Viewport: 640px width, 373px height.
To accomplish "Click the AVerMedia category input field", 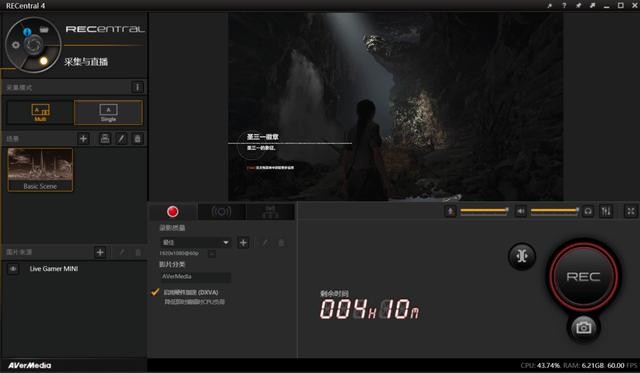I will tap(196, 277).
